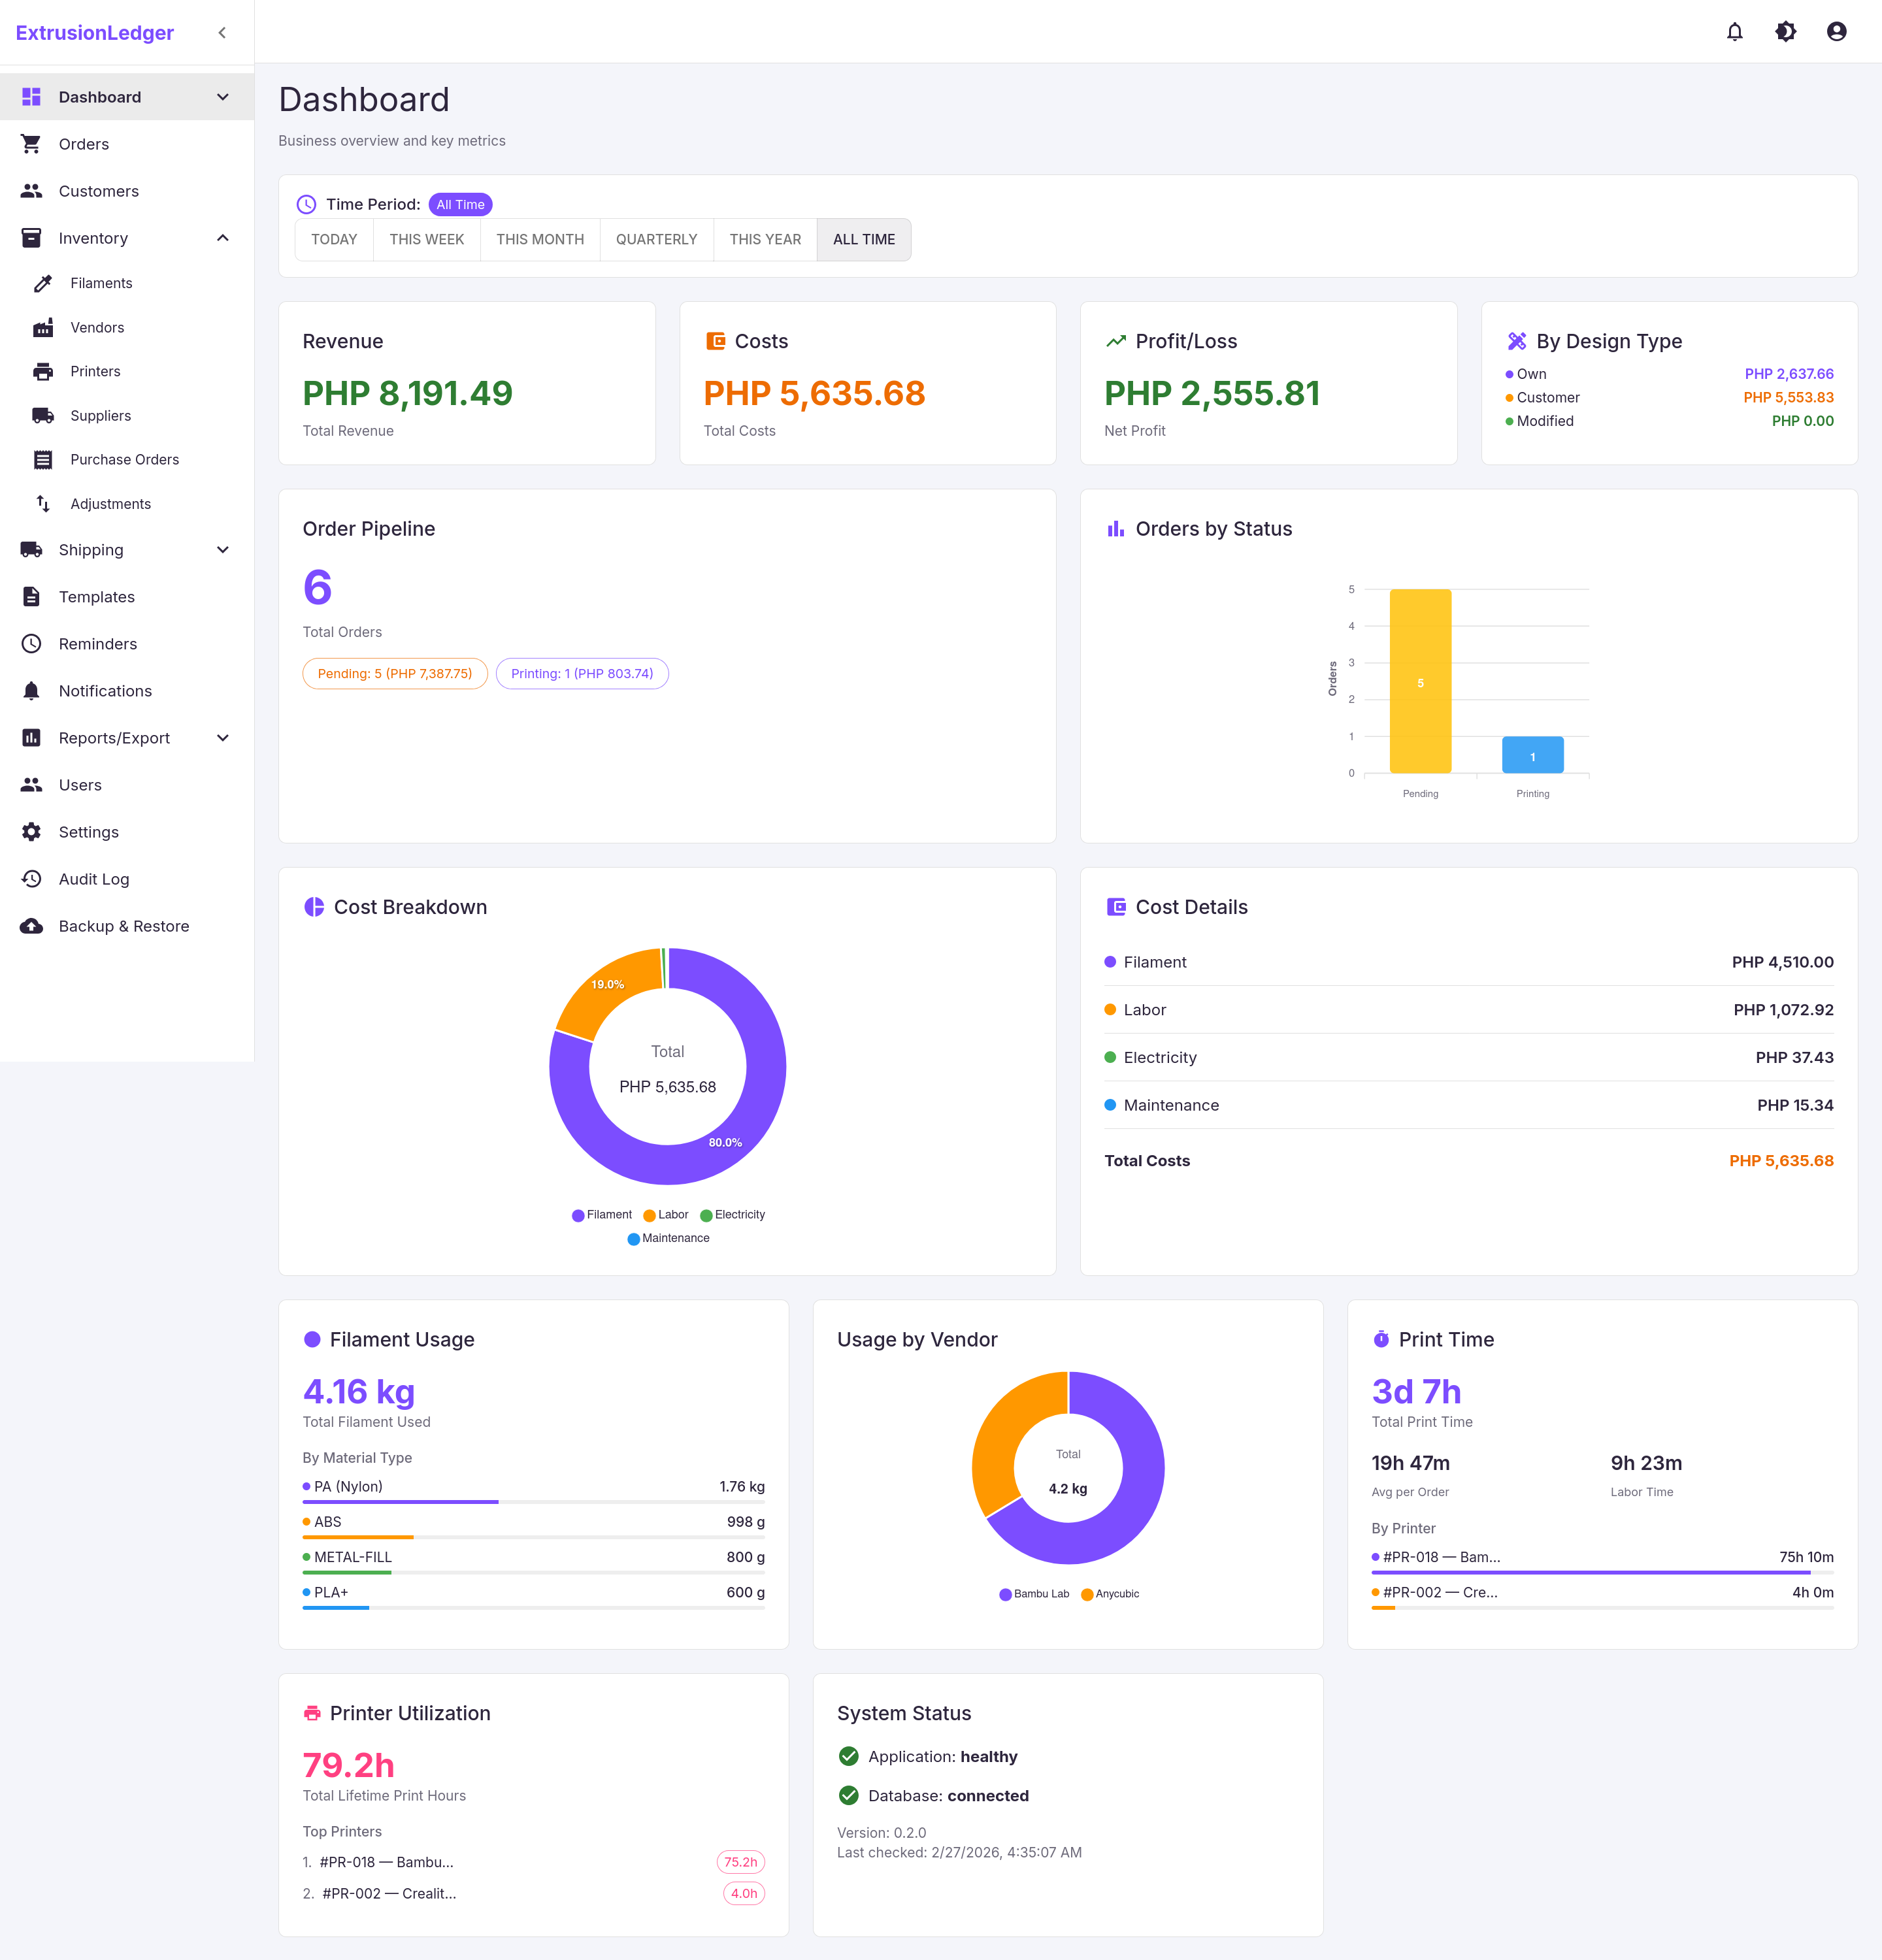This screenshot has width=1882, height=1960.
Task: Expand the Shipping section
Action: [x=222, y=550]
